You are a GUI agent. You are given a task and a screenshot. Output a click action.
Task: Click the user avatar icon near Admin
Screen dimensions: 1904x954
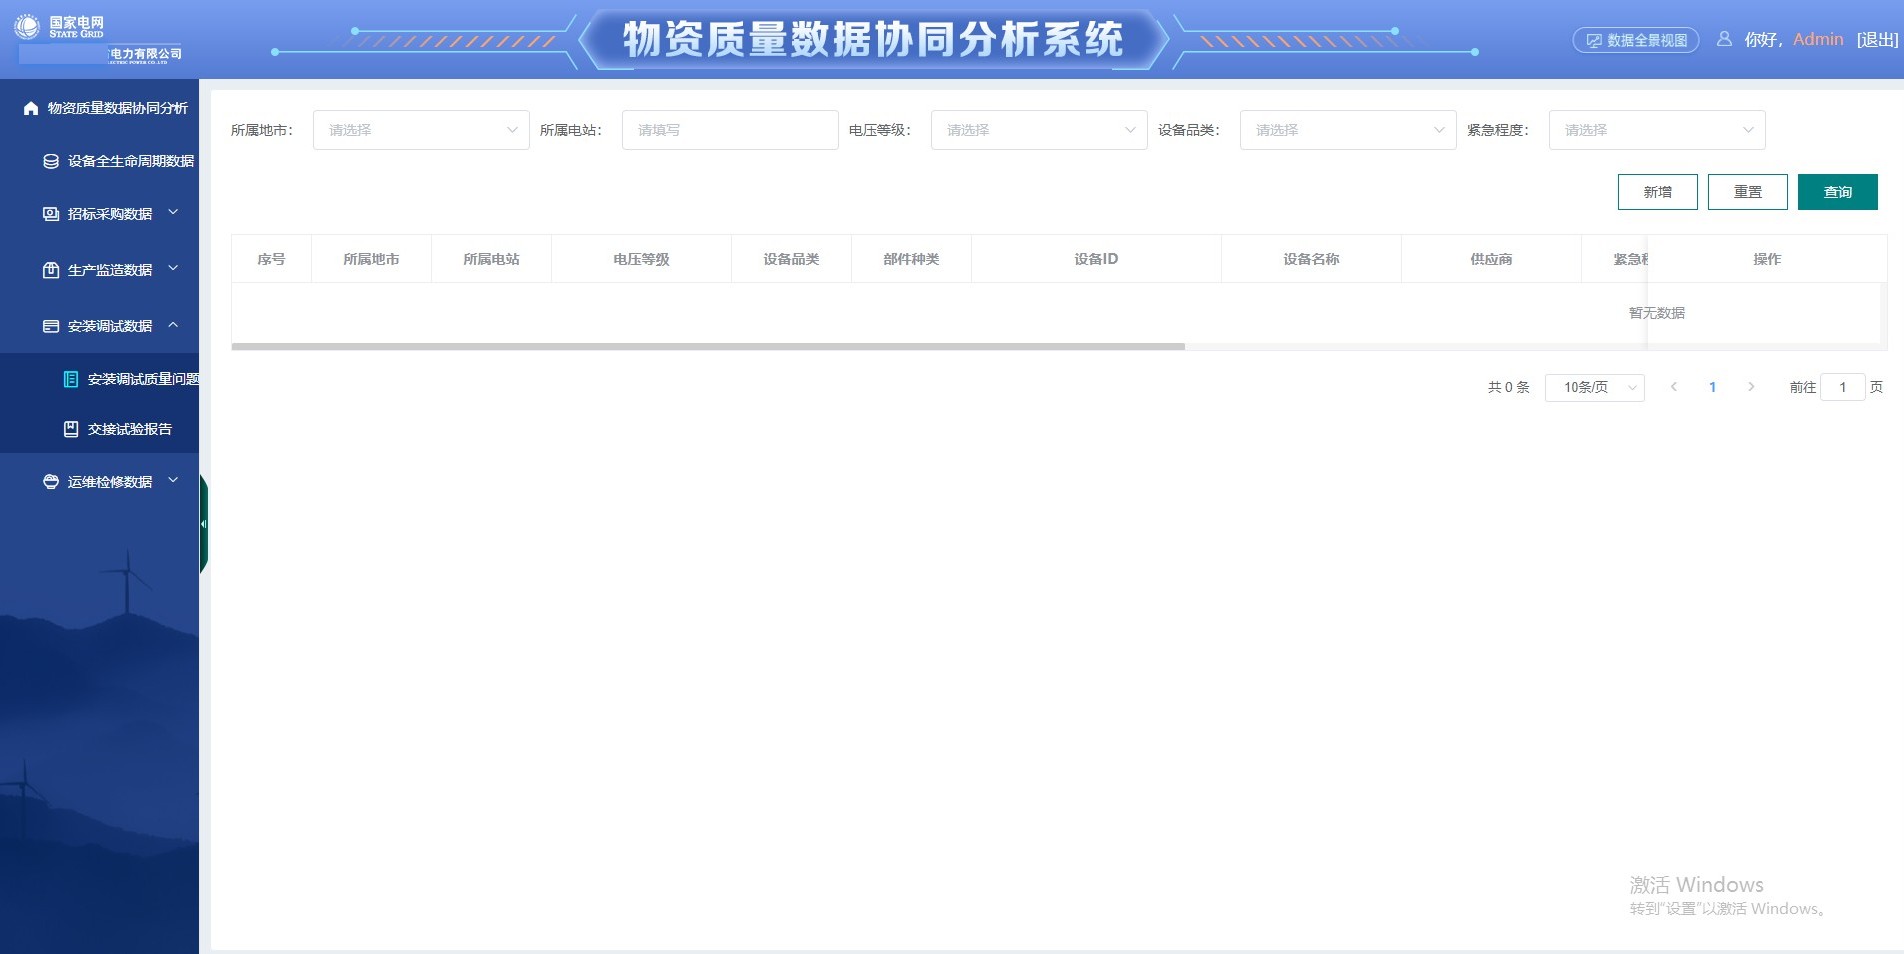(x=1724, y=39)
